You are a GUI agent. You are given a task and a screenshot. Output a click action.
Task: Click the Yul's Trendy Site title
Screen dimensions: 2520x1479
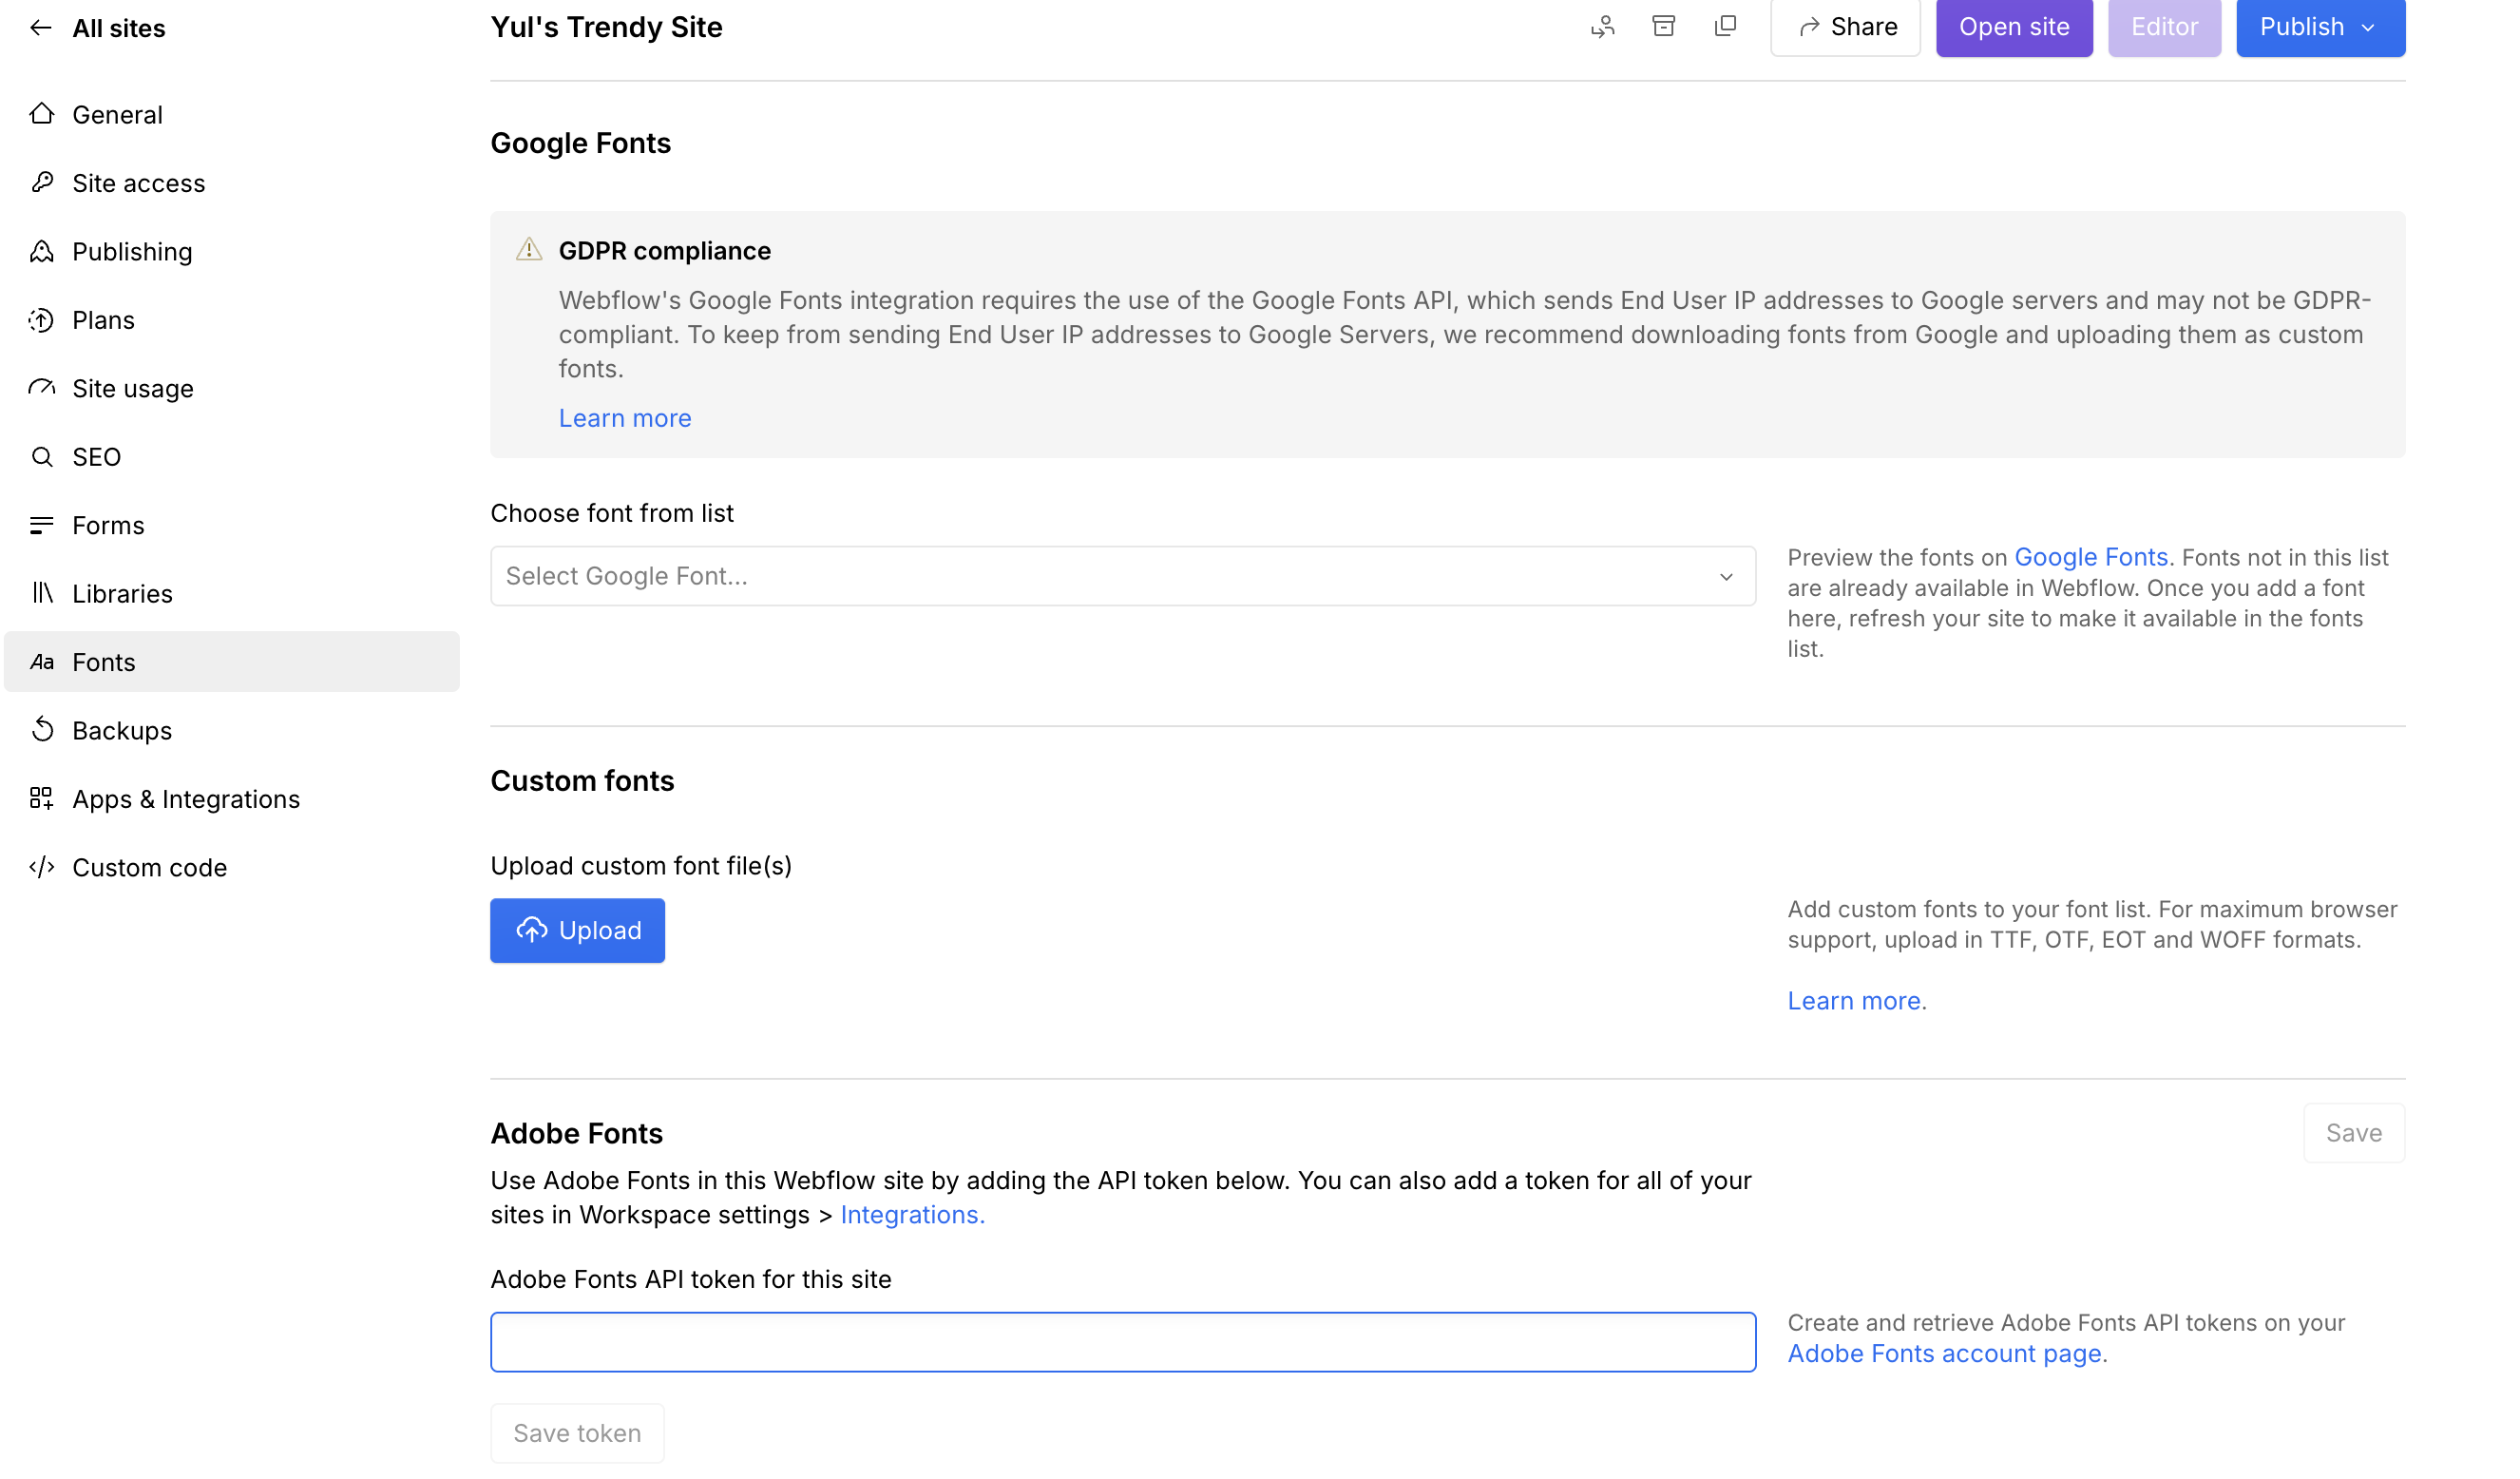pyautogui.click(x=606, y=27)
